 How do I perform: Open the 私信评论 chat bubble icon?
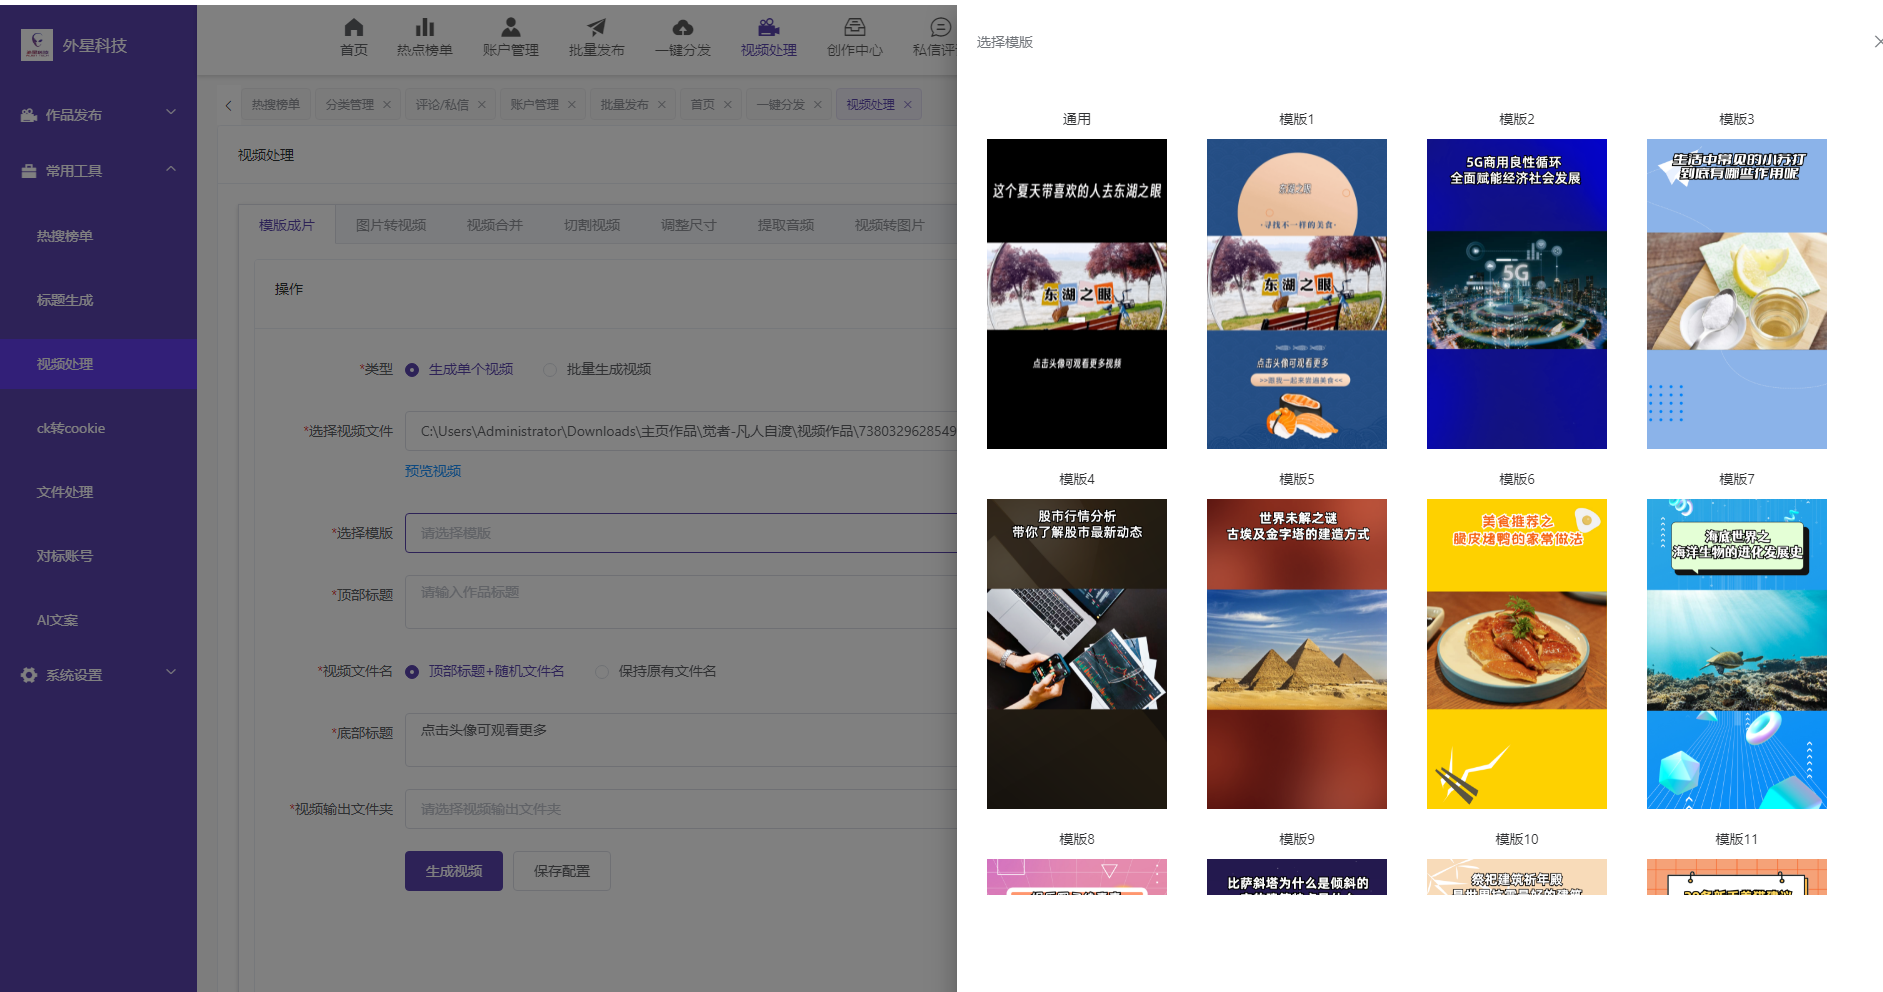(x=941, y=28)
